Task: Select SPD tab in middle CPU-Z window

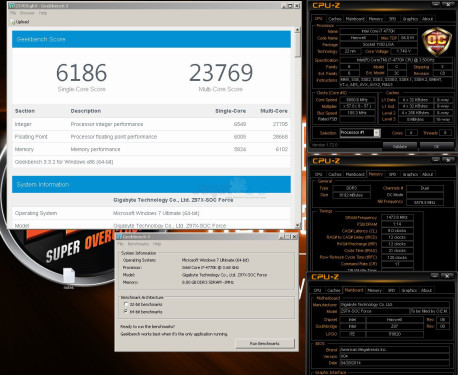Action: [x=392, y=174]
